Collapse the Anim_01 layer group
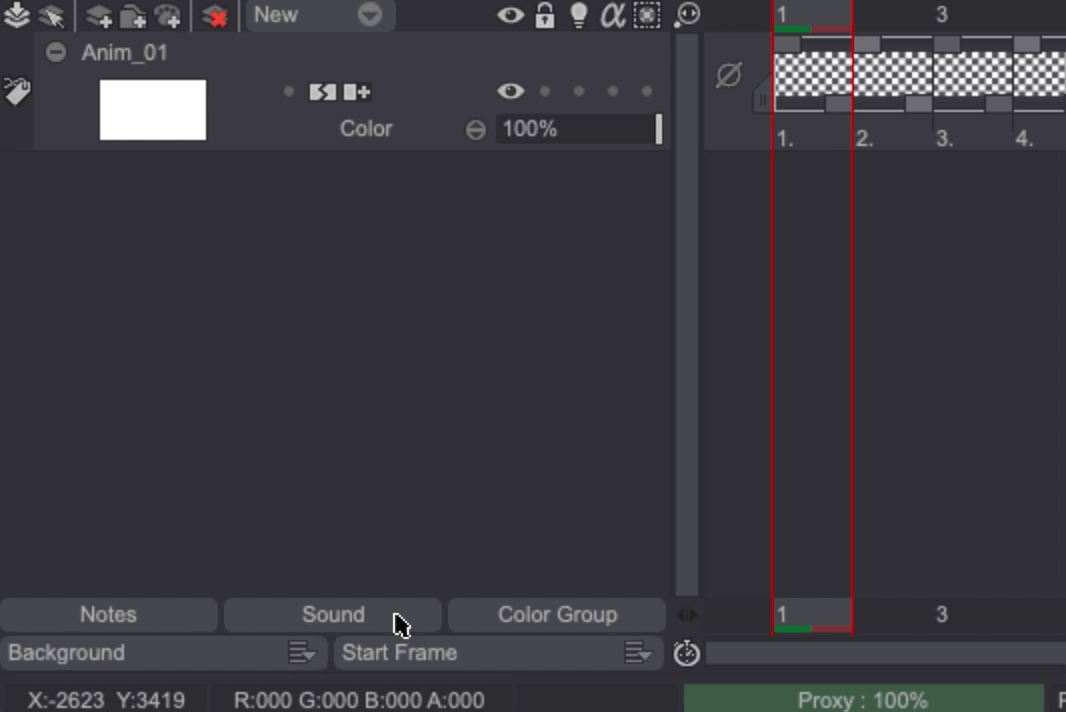 click(x=56, y=52)
